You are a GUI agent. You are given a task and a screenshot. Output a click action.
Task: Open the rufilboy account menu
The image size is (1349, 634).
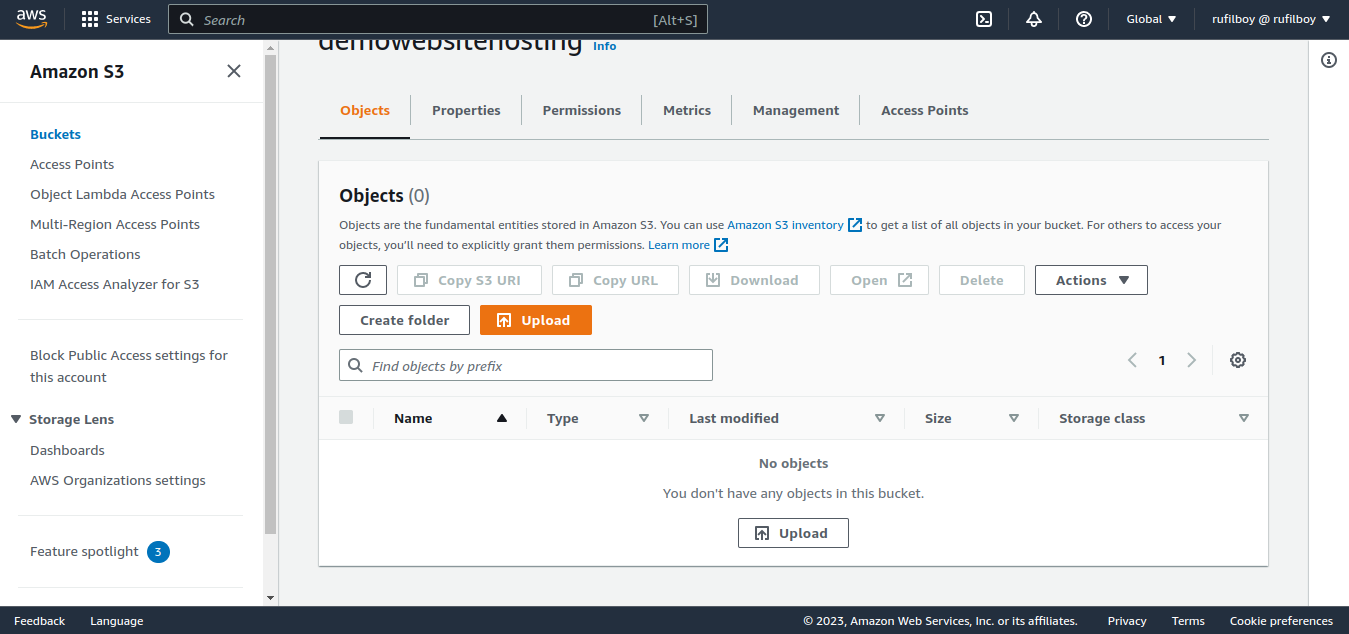[x=1271, y=19]
